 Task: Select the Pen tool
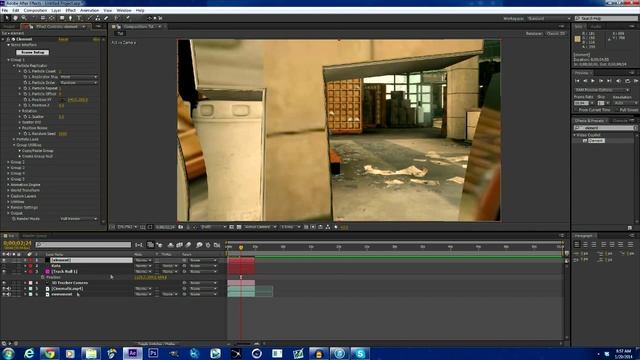click(71, 18)
